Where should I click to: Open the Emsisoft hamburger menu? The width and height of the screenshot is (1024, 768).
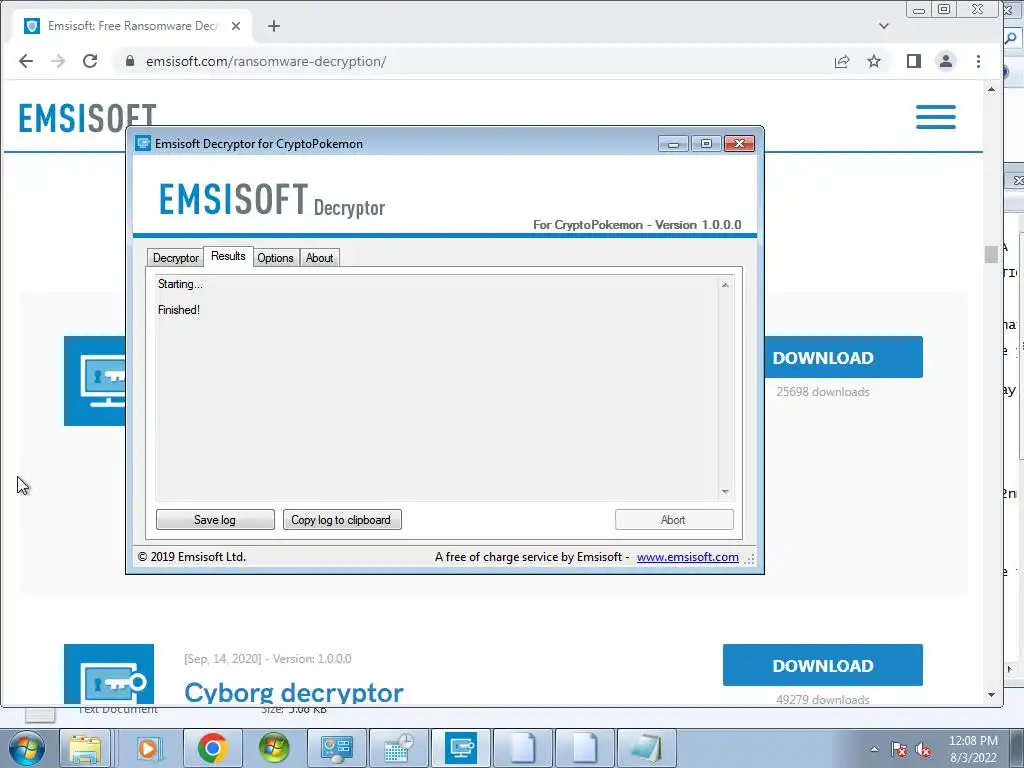(936, 117)
